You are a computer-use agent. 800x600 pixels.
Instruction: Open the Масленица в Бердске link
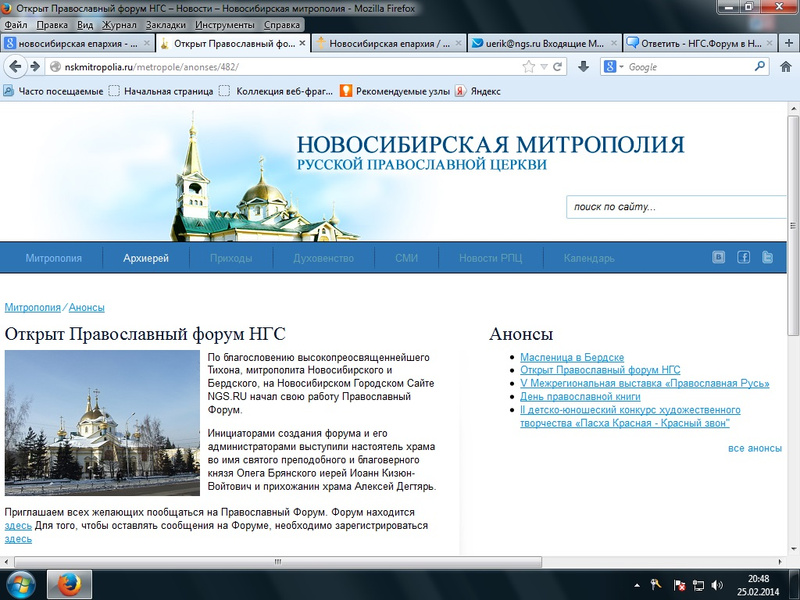click(x=572, y=357)
